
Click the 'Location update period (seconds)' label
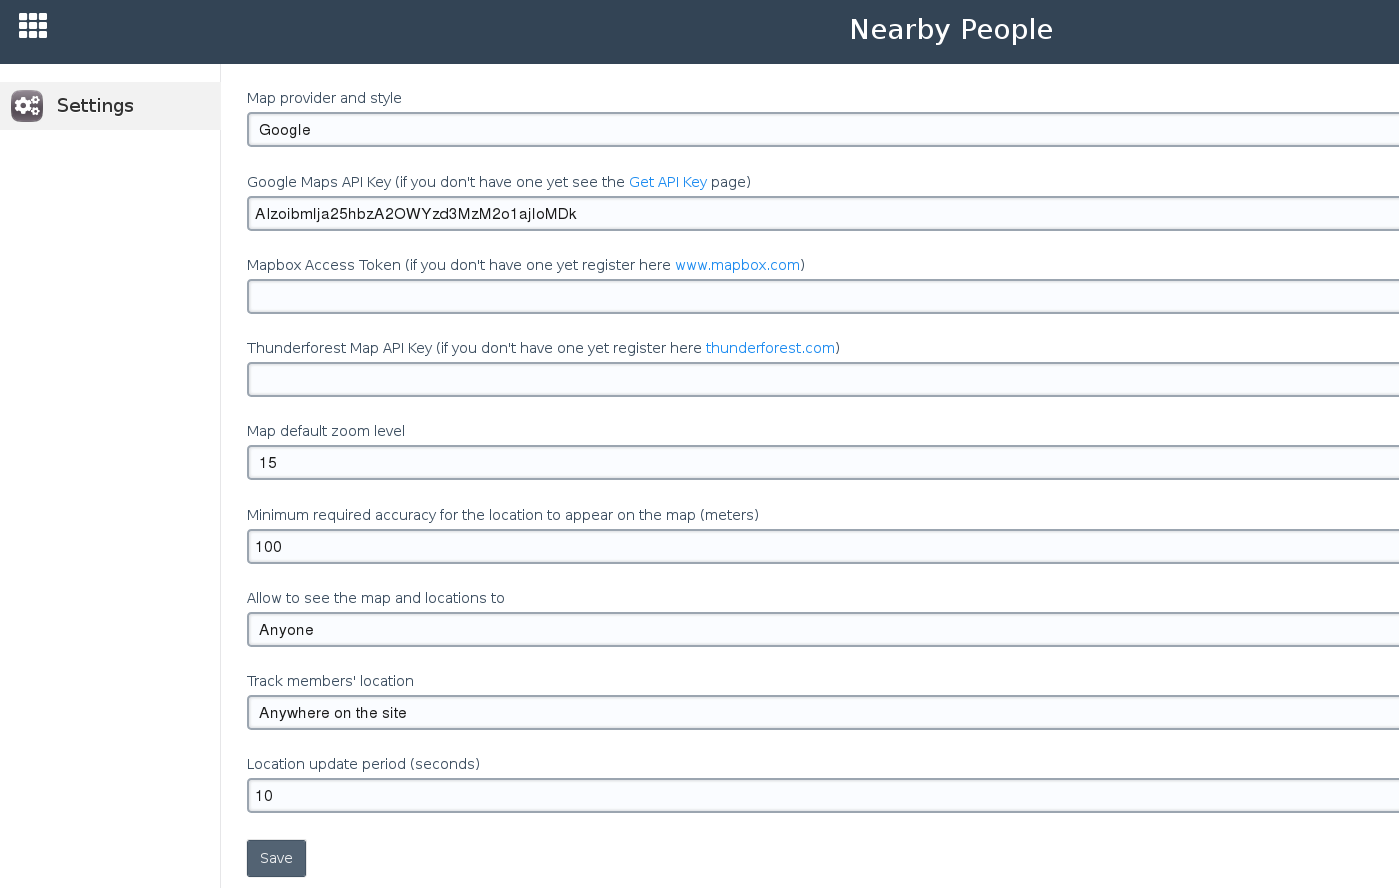coord(363,764)
